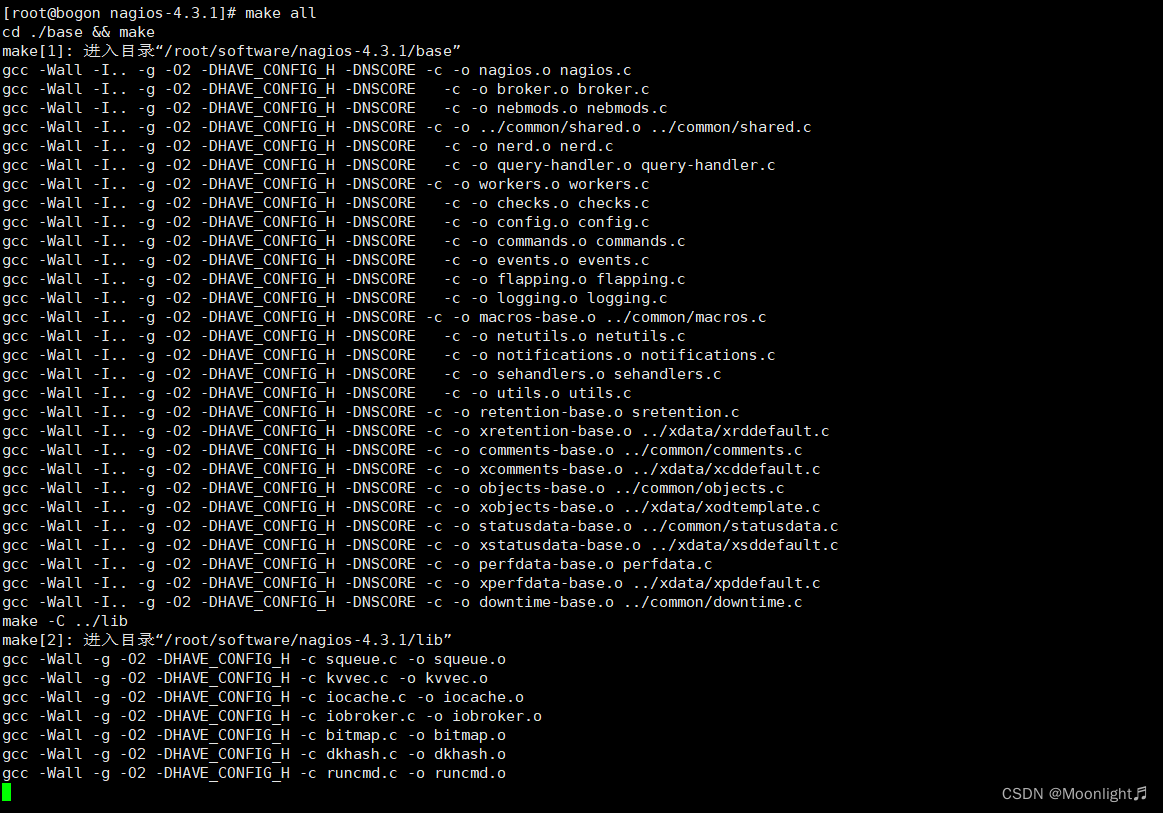This screenshot has width=1163, height=813.
Task: Select the line compiling broker.o
Action: [x=326, y=89]
